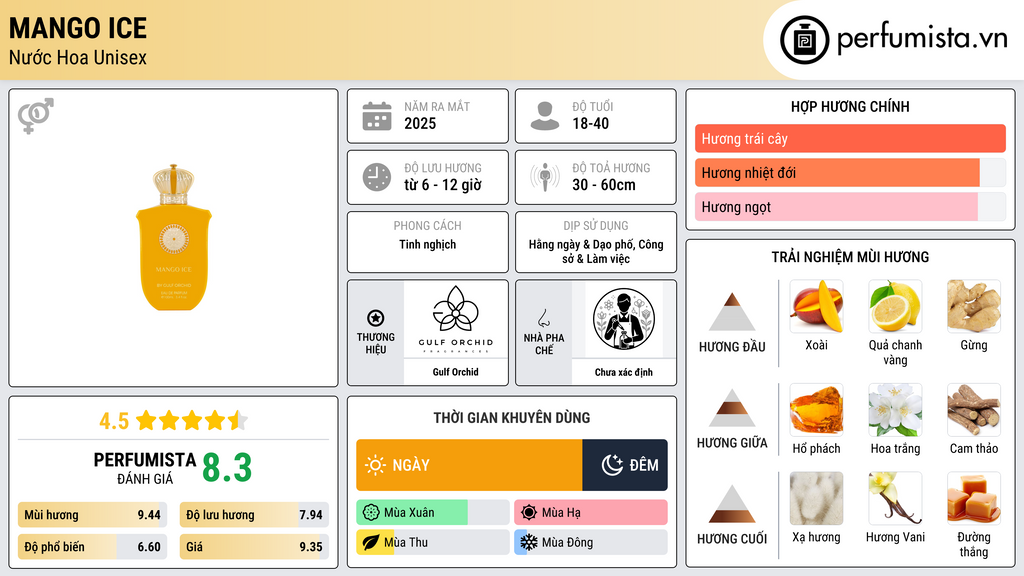Click the 4.5 rating number
Screen dimensions: 1024x576
point(114,421)
